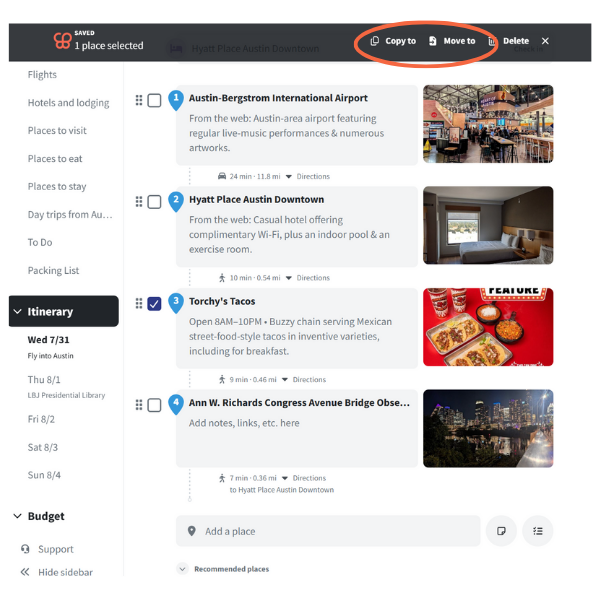600x600 pixels.
Task: Click the double-chevron Hide sidebar icon
Action: click(25, 572)
